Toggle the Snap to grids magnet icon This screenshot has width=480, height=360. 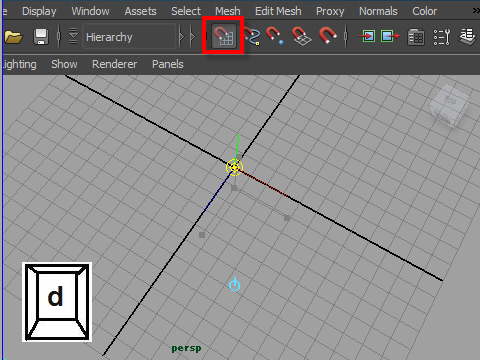click(223, 35)
